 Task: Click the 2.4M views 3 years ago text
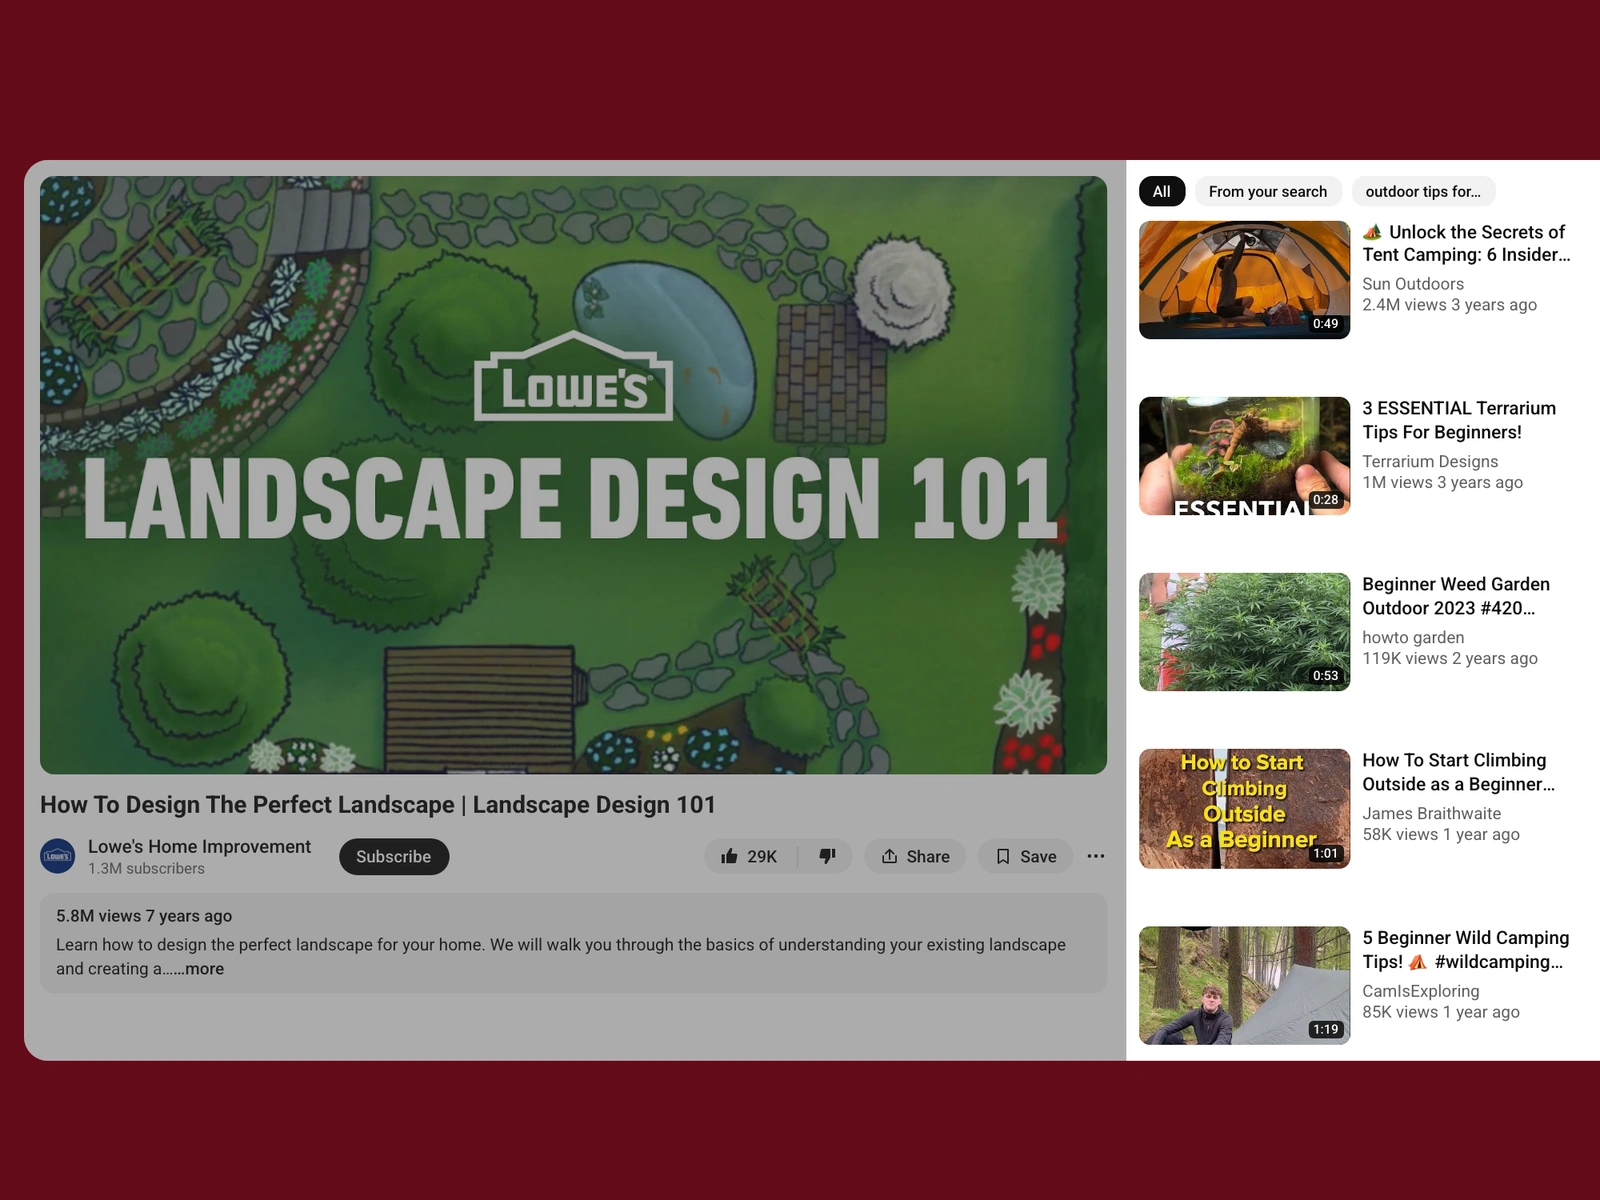1449,305
